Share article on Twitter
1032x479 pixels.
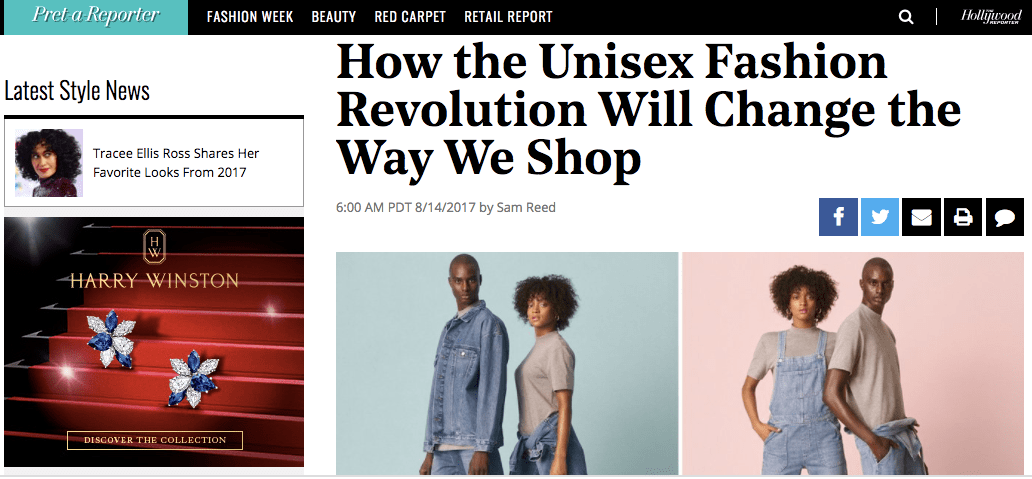880,216
